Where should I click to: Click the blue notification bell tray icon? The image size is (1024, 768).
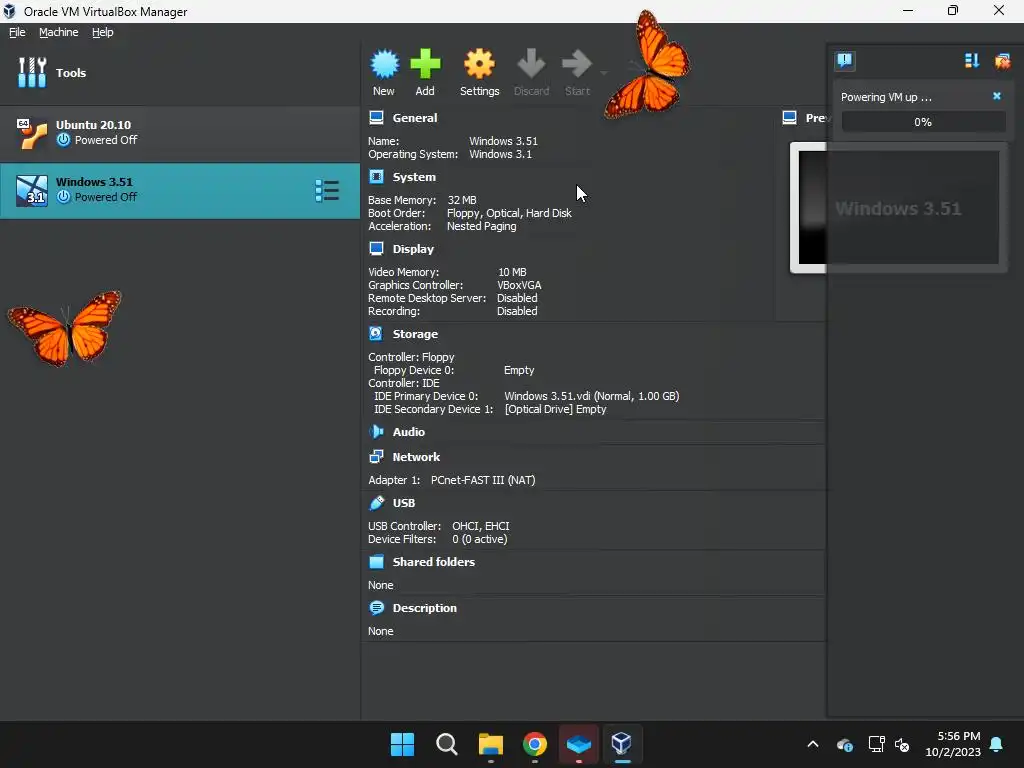997,744
